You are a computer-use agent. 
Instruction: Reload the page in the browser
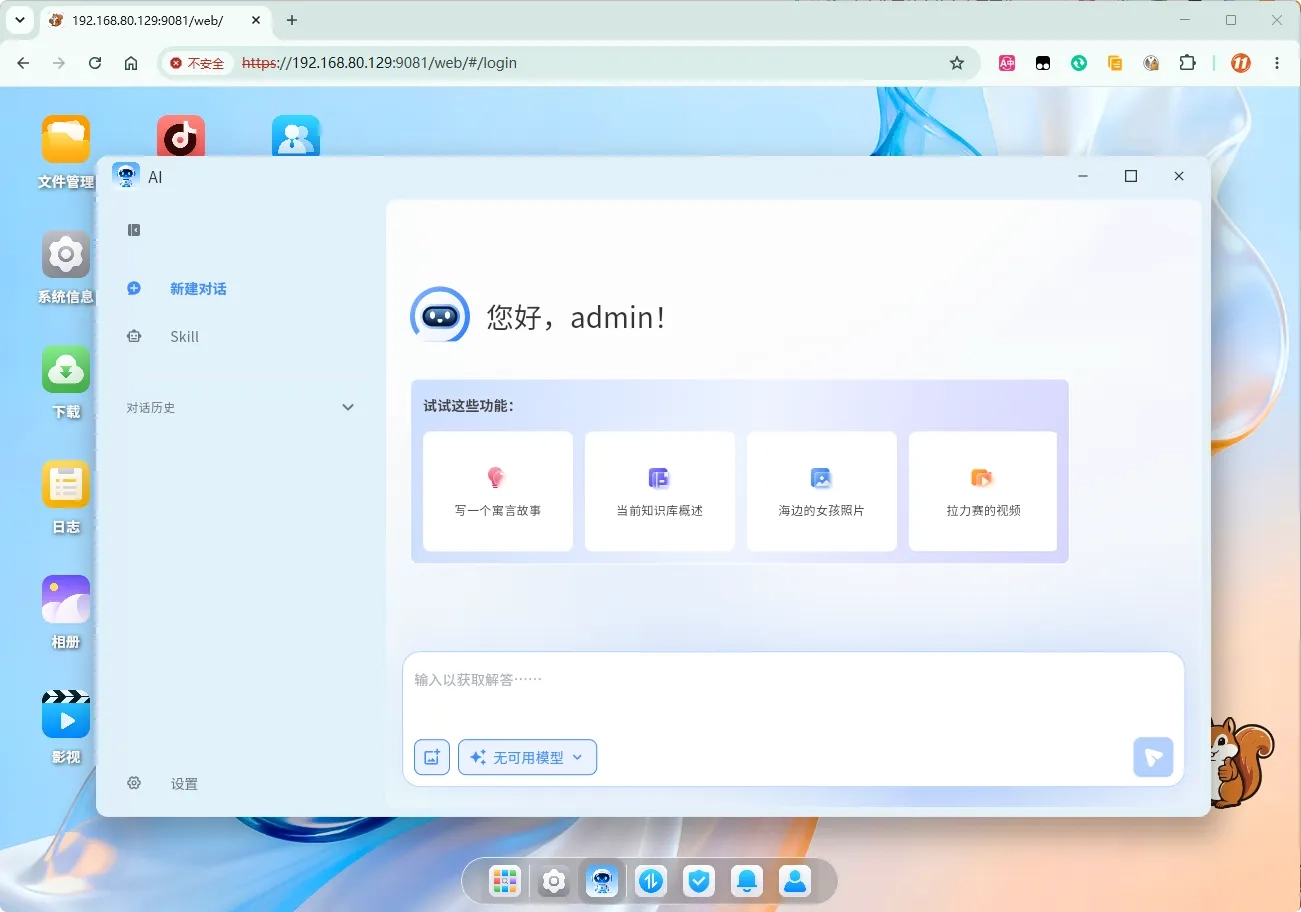point(95,63)
